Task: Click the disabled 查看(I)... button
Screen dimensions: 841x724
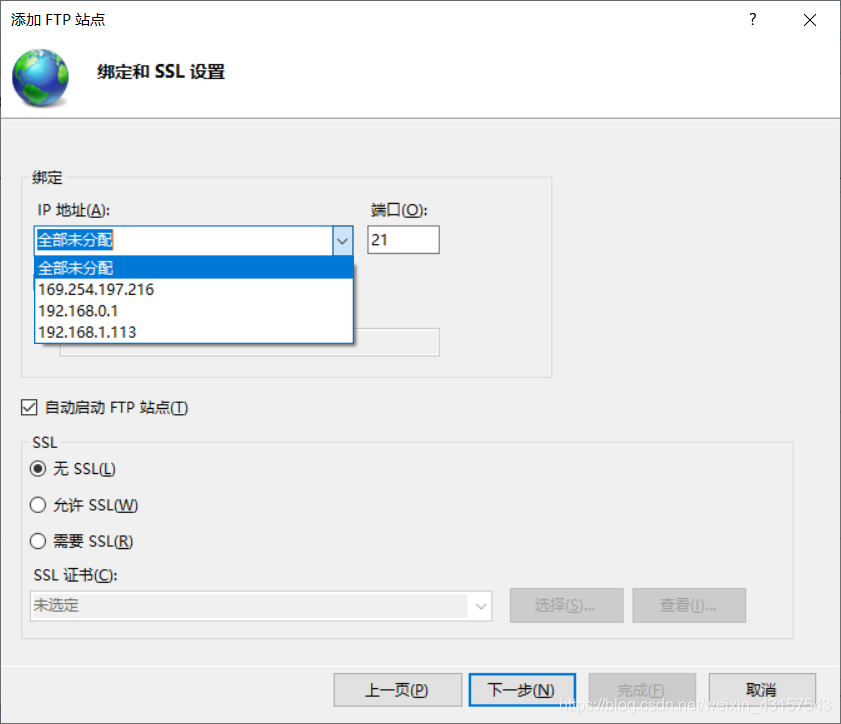Action: coord(689,605)
